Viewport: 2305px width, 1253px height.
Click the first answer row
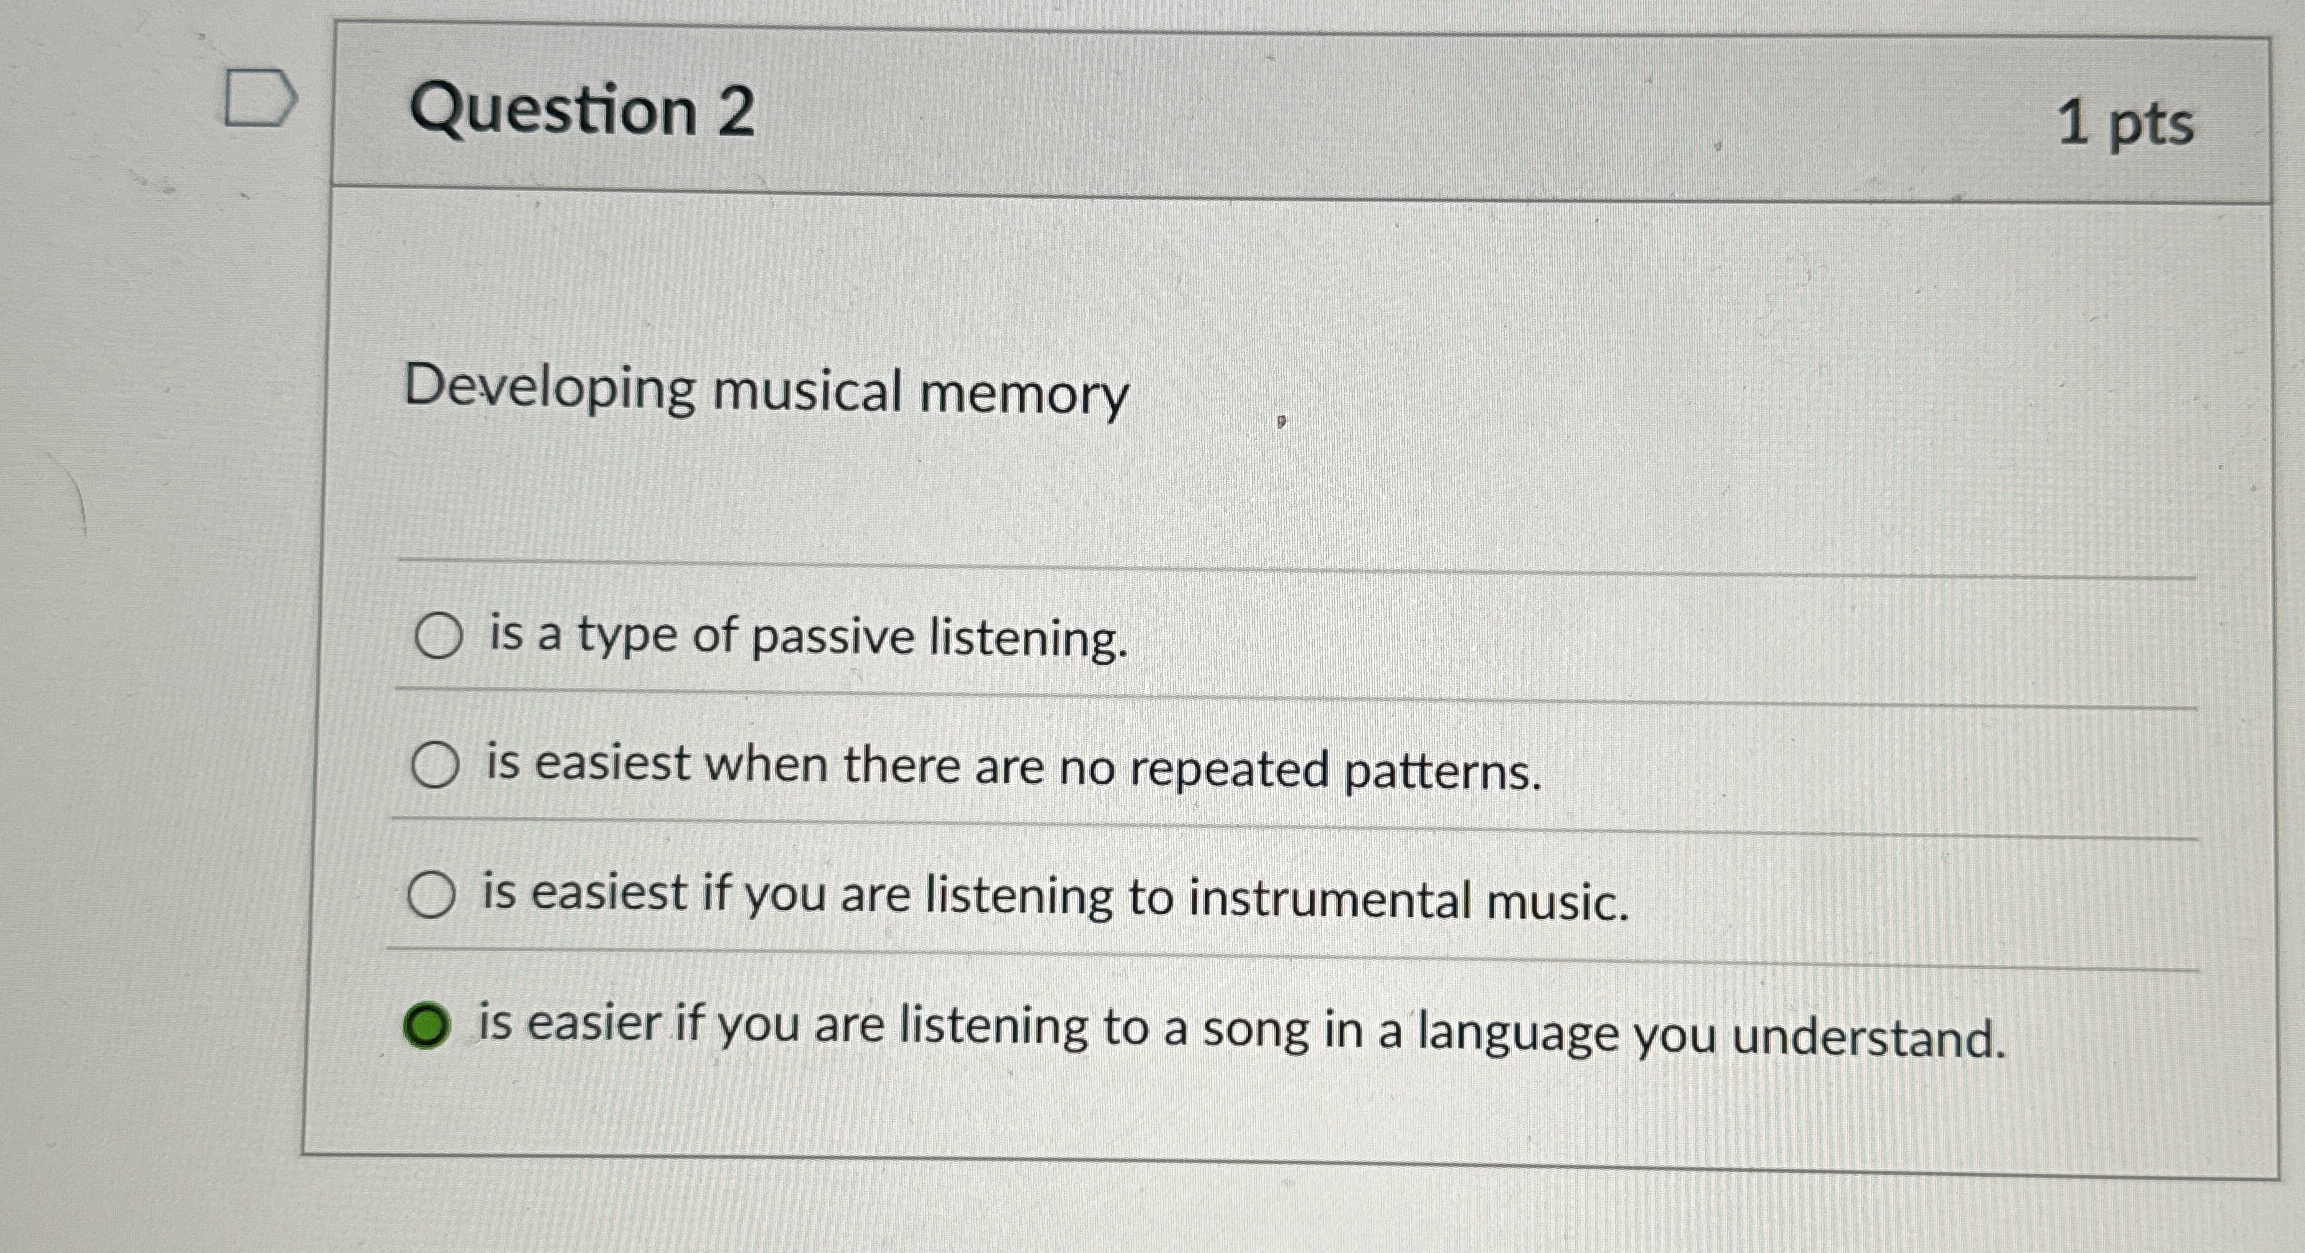click(x=1000, y=636)
